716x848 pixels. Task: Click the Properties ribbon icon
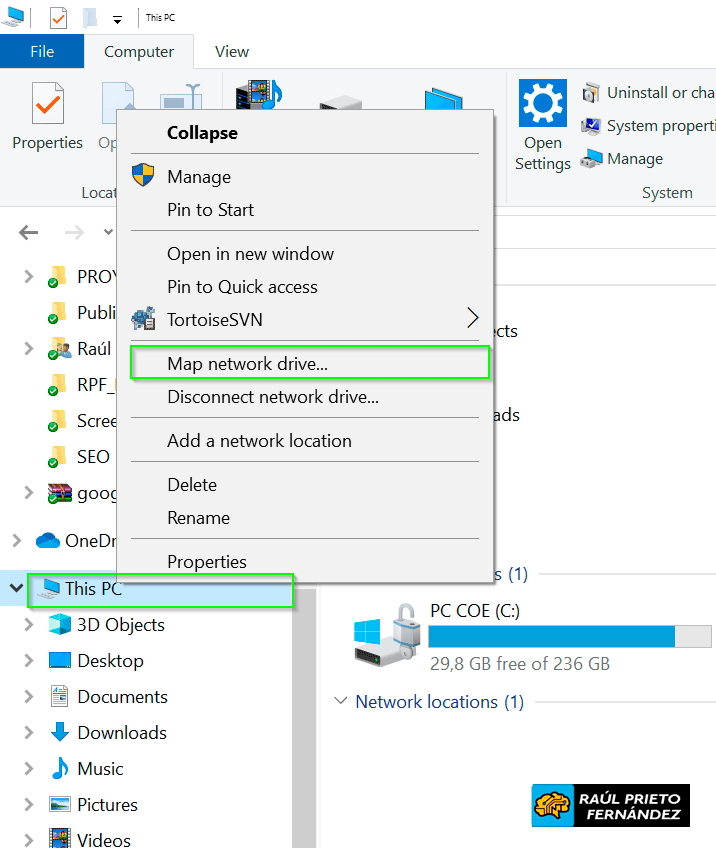[x=47, y=104]
